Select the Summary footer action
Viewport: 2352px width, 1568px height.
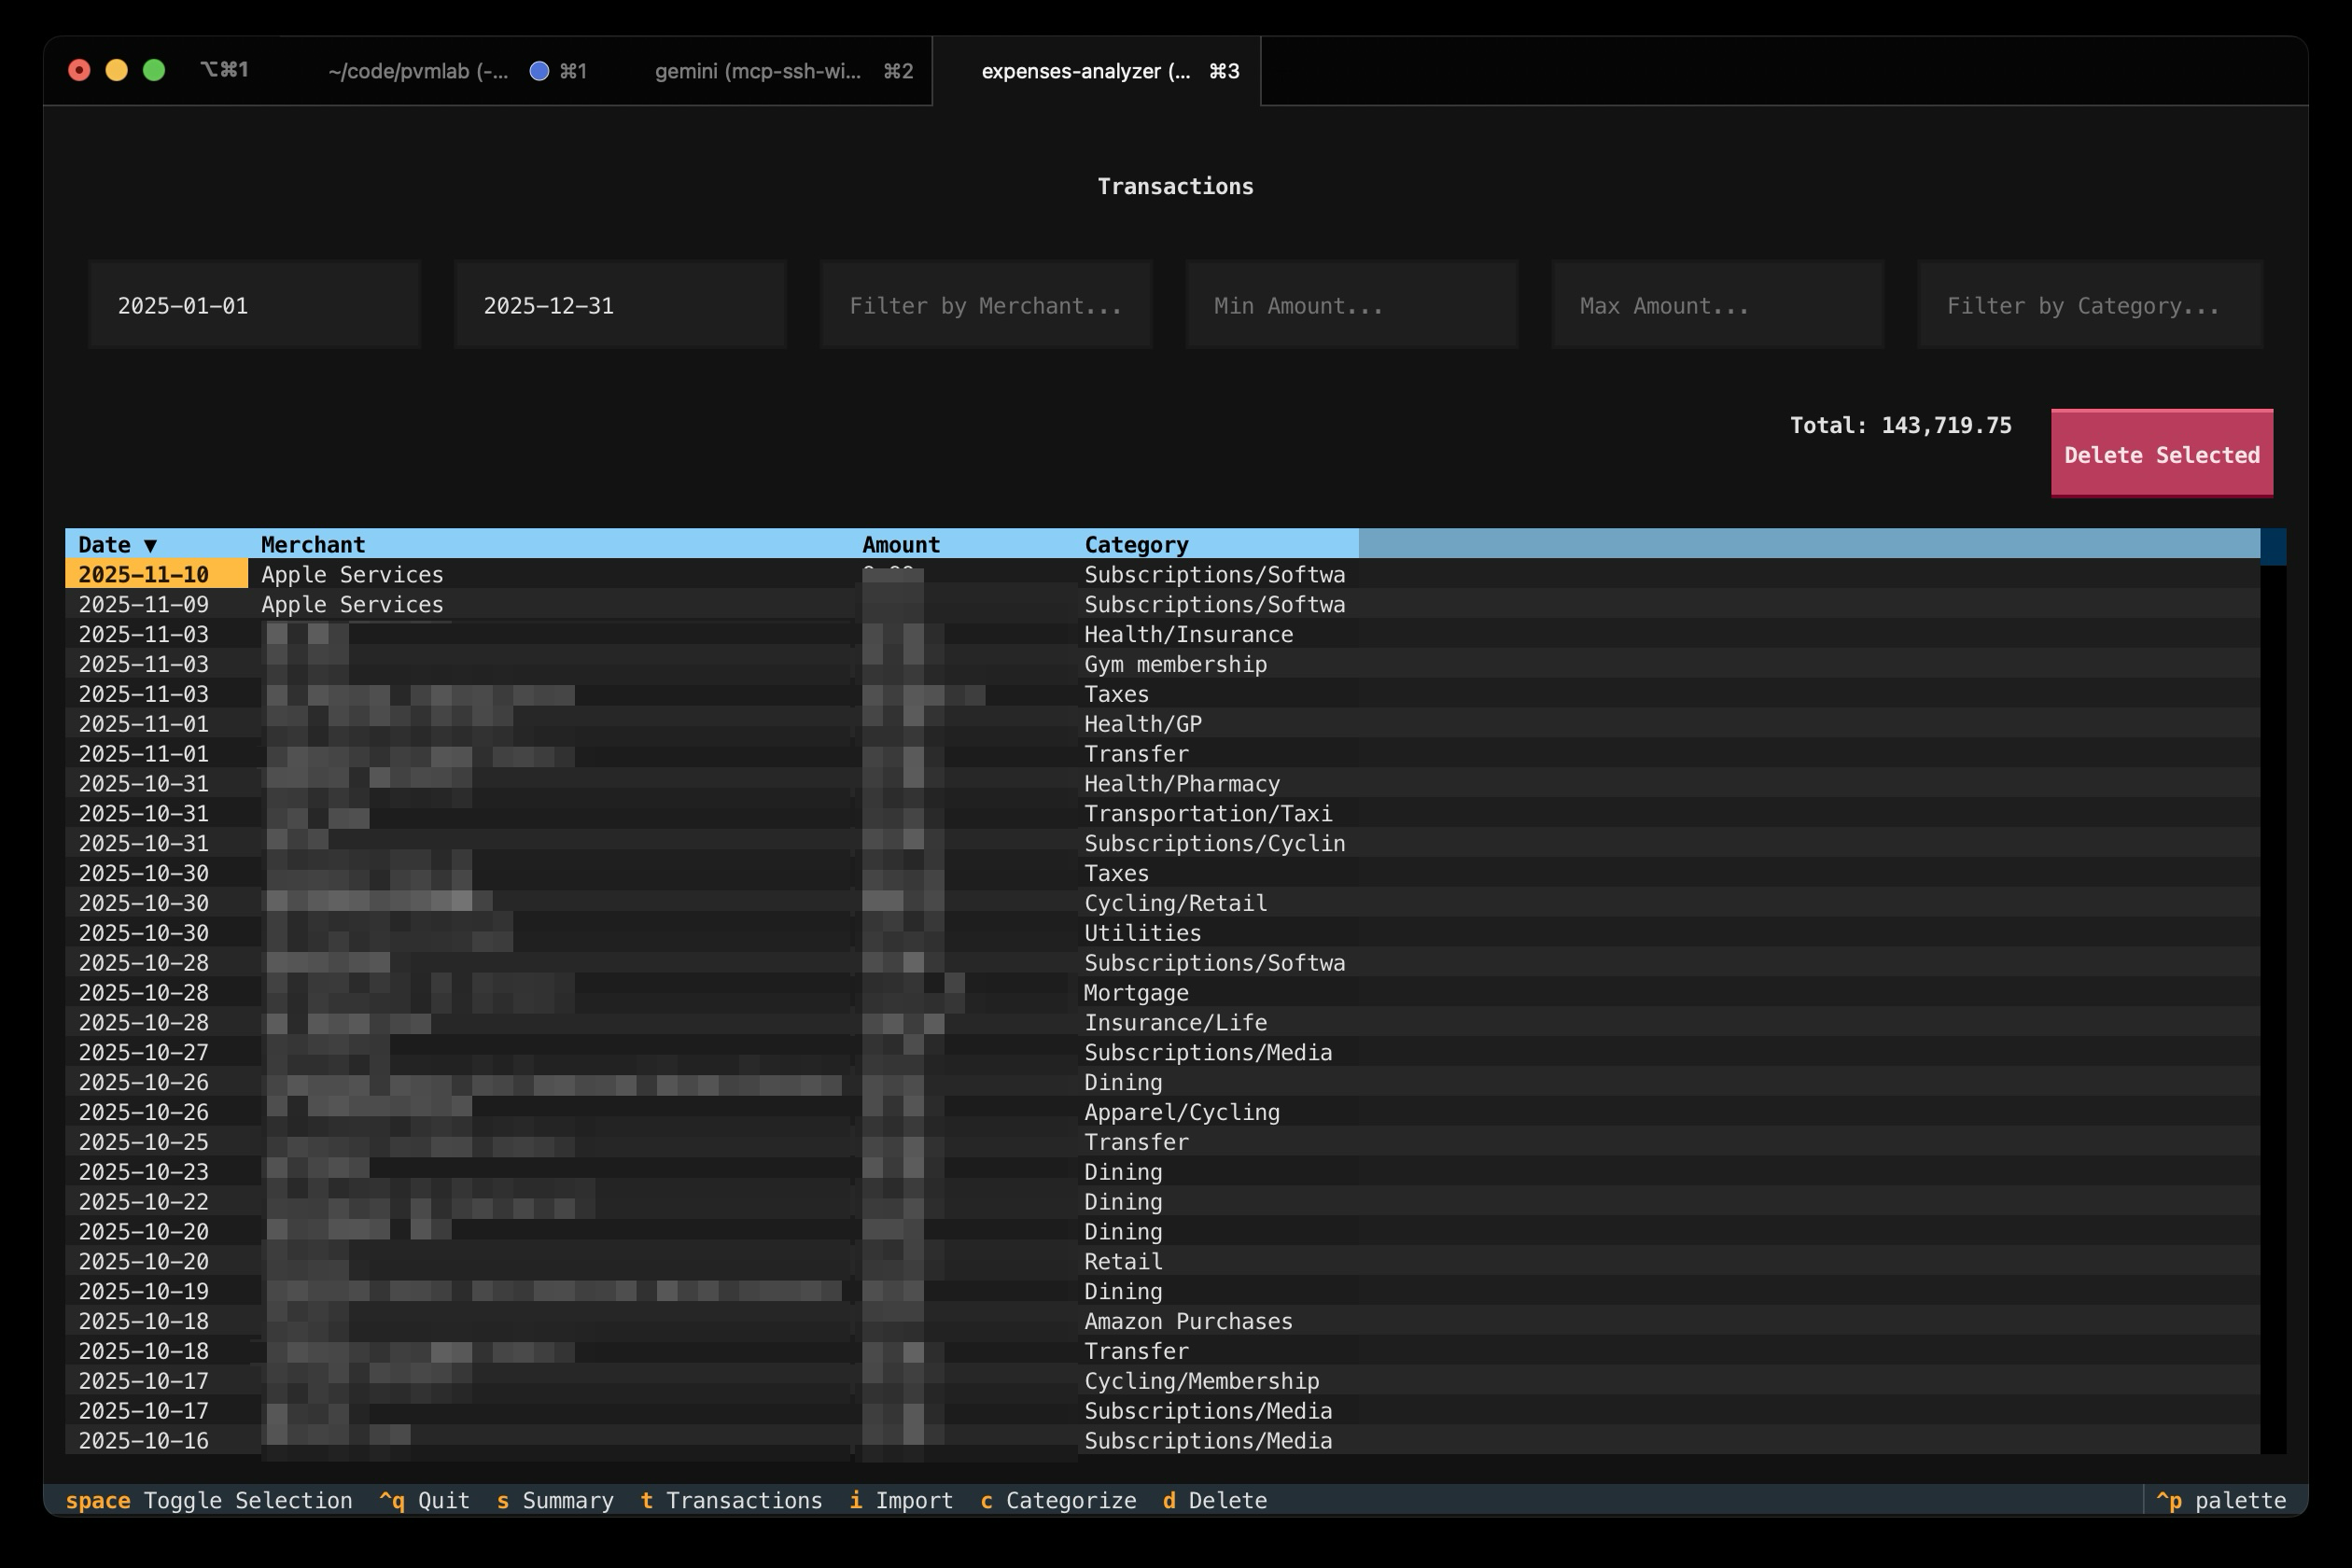pyautogui.click(x=556, y=1500)
